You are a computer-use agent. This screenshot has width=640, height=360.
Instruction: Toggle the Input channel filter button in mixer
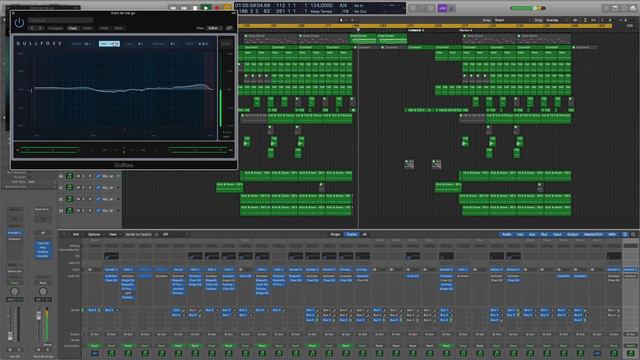(557, 235)
